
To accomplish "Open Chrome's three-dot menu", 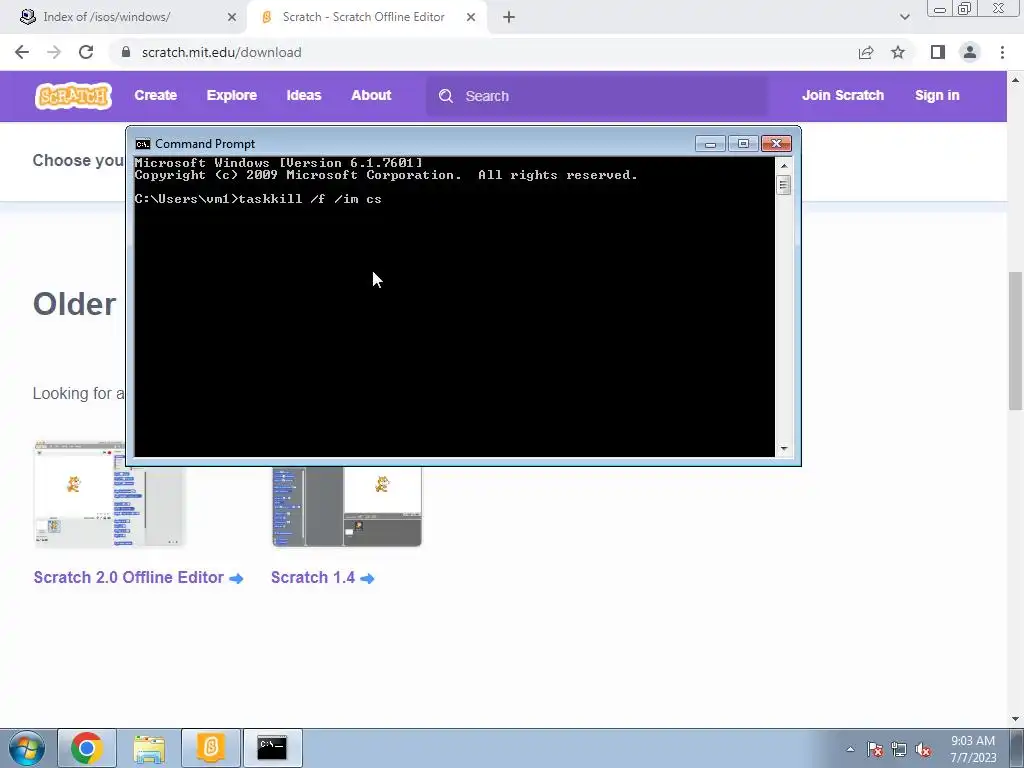I will (x=1002, y=52).
